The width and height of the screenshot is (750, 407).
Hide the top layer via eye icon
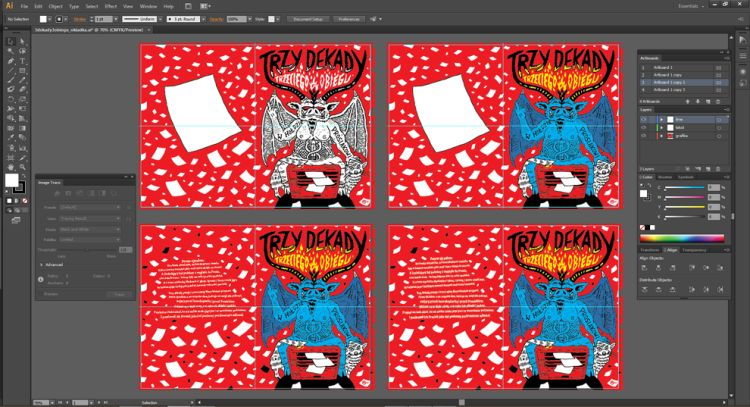pyautogui.click(x=643, y=119)
